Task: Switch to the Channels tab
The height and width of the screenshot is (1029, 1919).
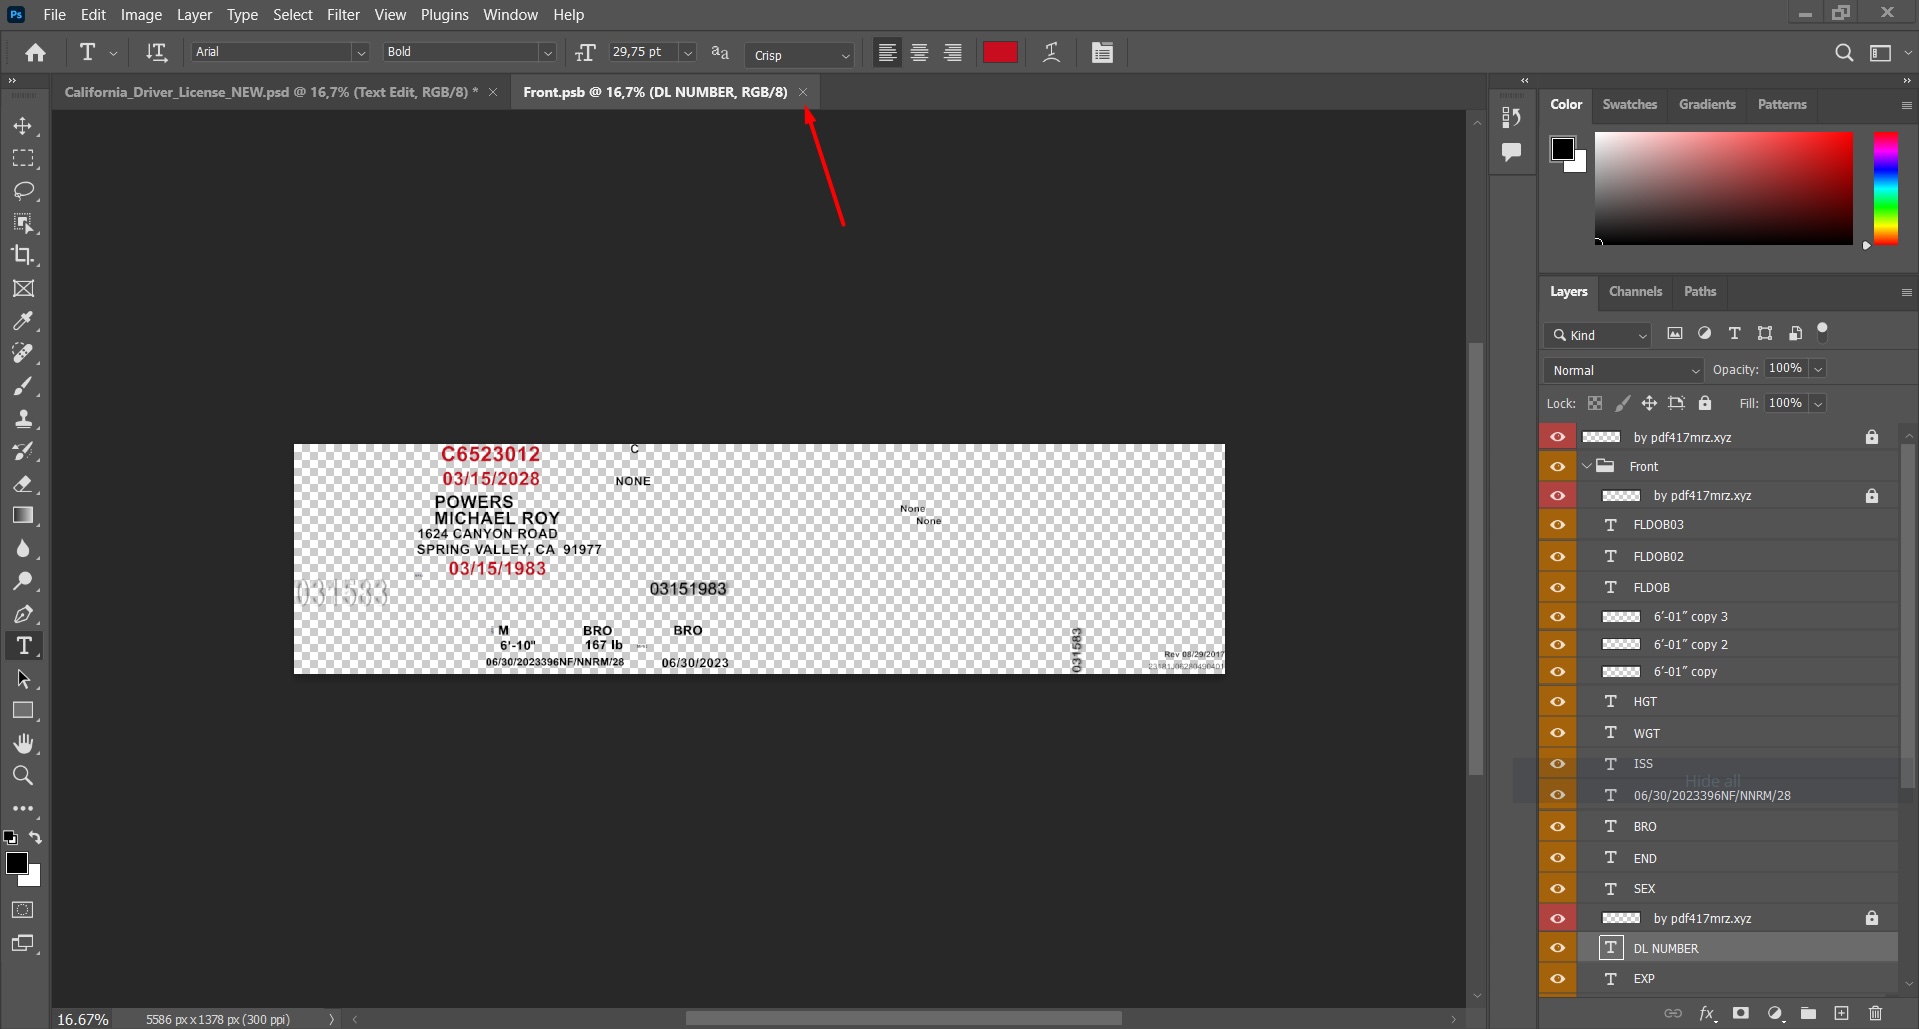Action: click(x=1636, y=291)
